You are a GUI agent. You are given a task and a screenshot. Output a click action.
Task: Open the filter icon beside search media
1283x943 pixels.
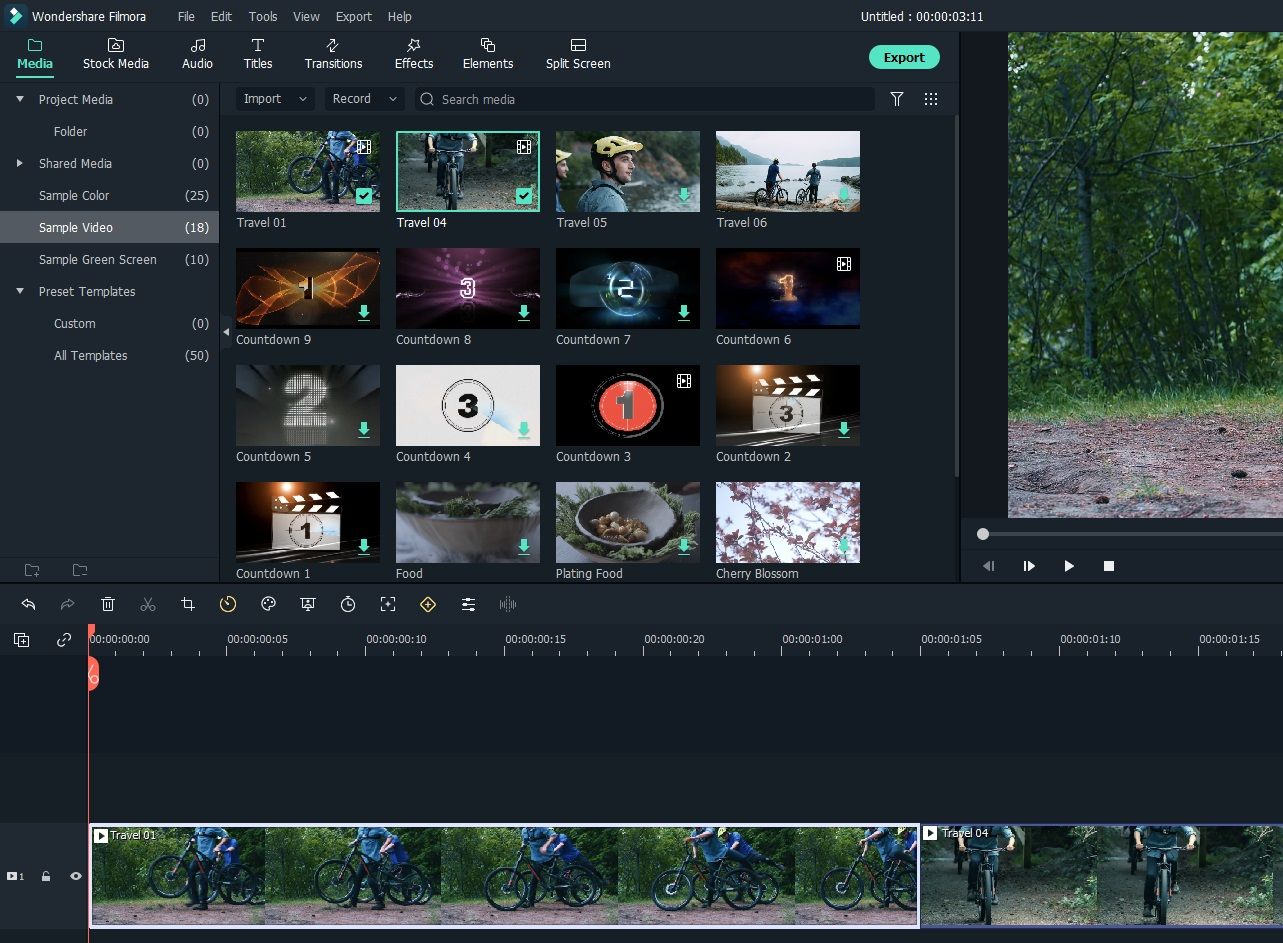[897, 99]
